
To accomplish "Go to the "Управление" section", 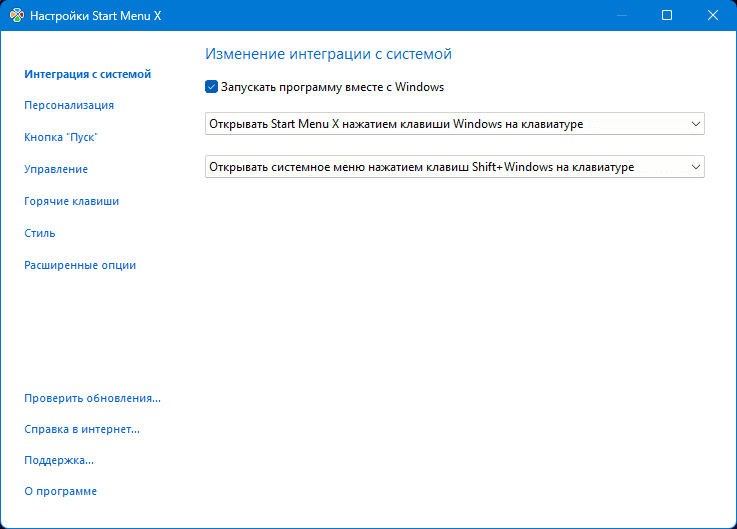I will [56, 169].
